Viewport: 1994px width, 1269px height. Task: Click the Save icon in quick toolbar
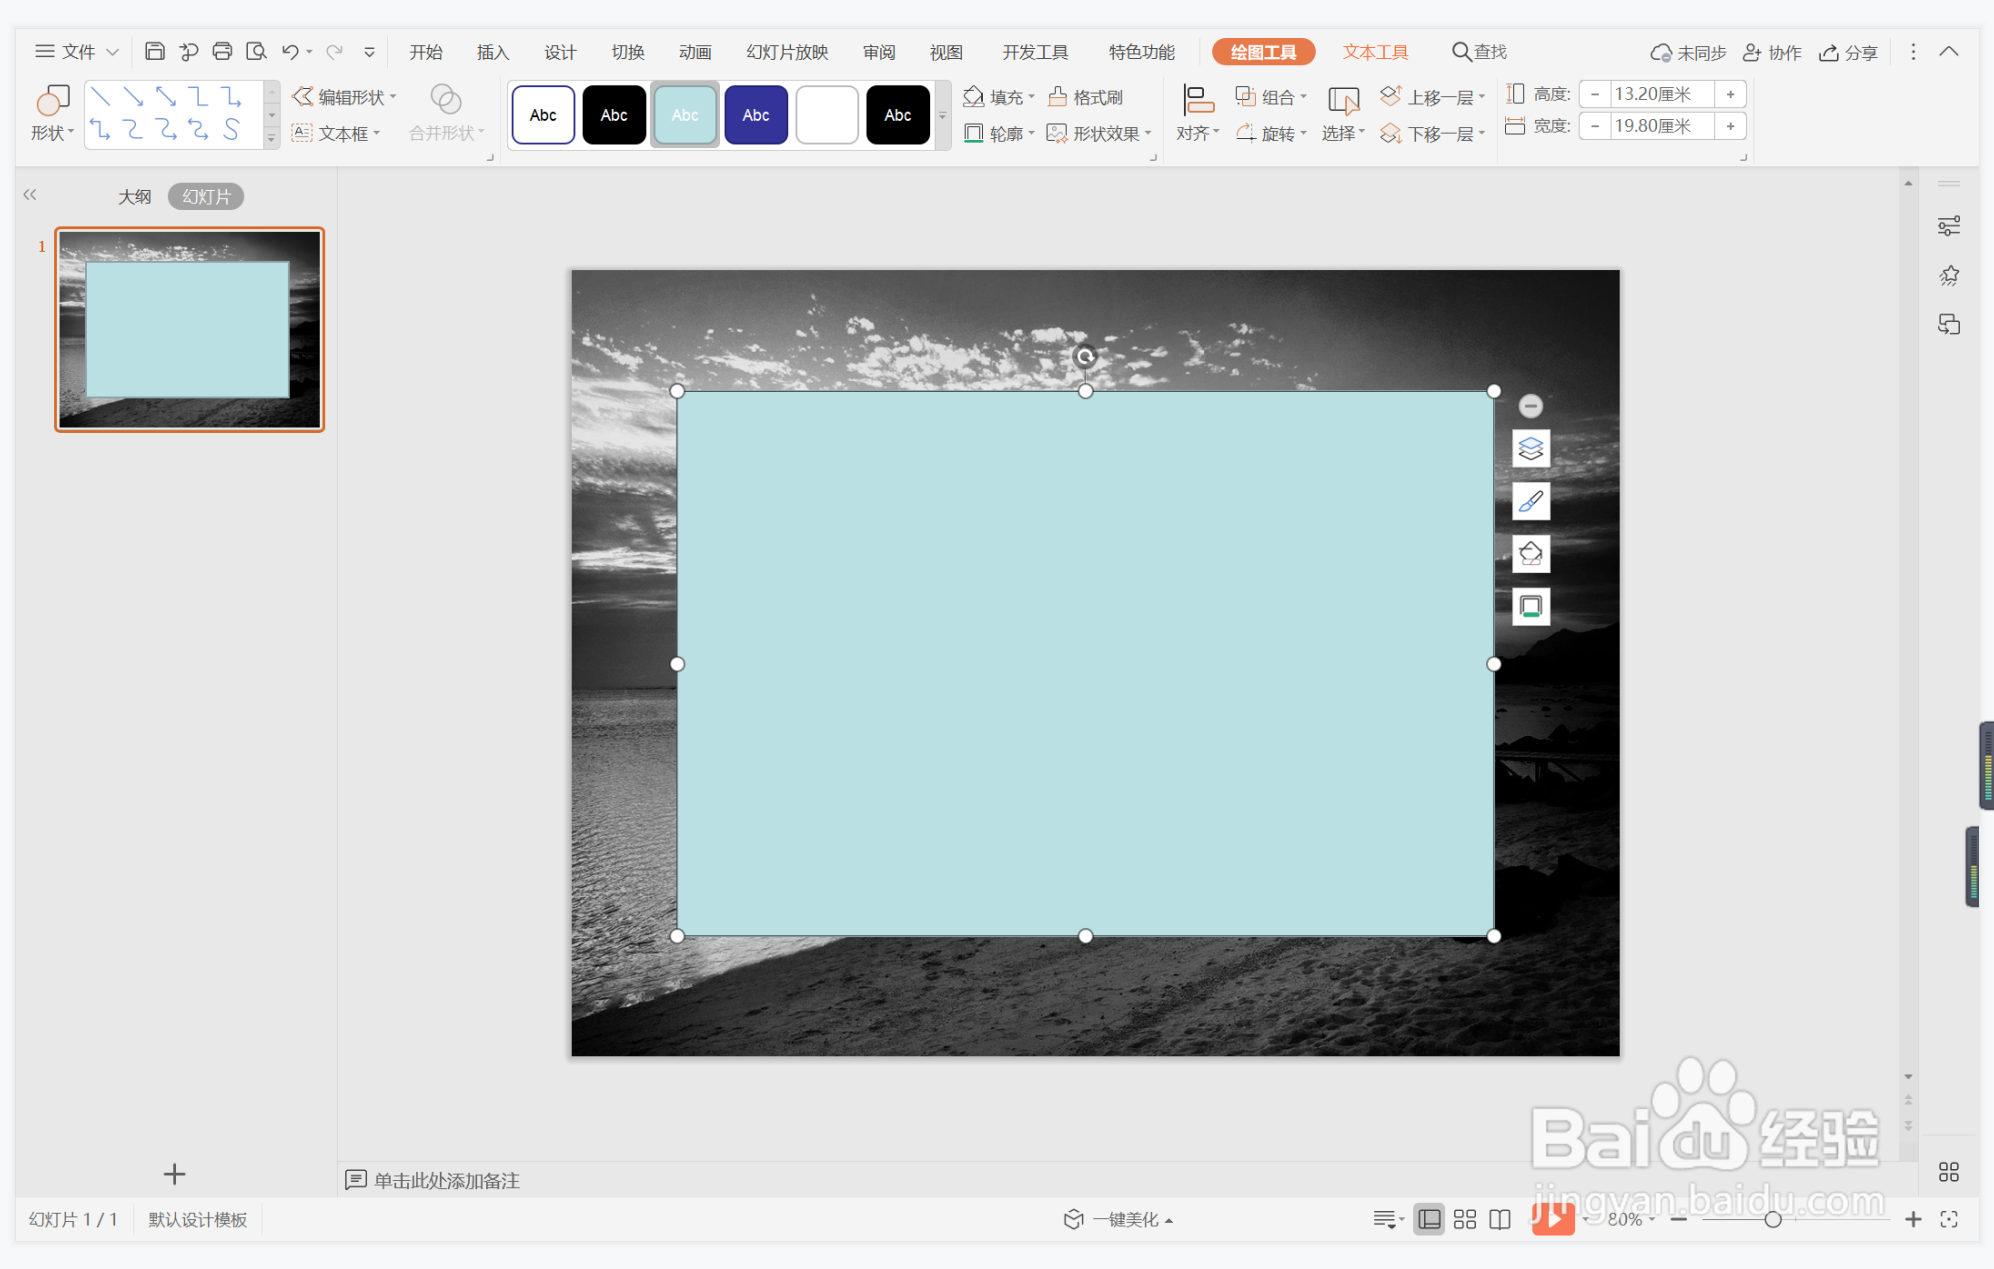pyautogui.click(x=154, y=51)
